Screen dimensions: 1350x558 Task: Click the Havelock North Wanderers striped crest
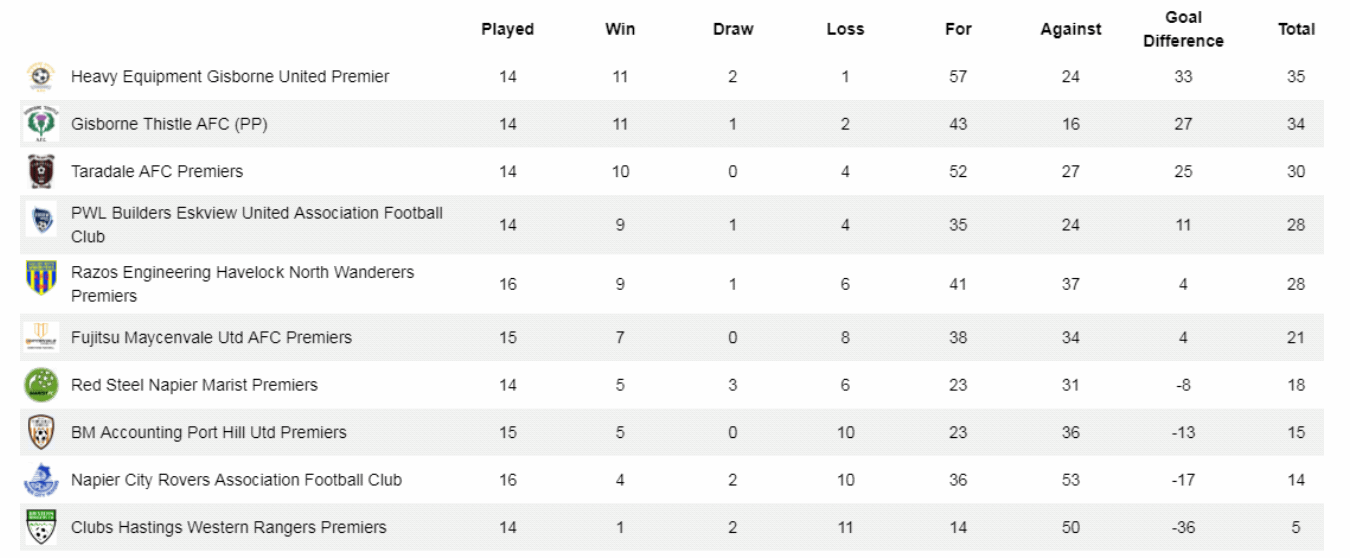tap(41, 278)
